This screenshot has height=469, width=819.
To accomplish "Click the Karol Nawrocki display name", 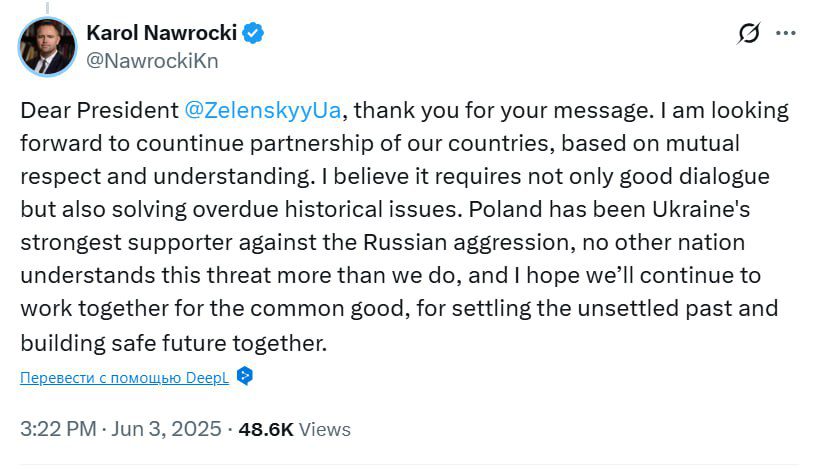I will pyautogui.click(x=161, y=33).
